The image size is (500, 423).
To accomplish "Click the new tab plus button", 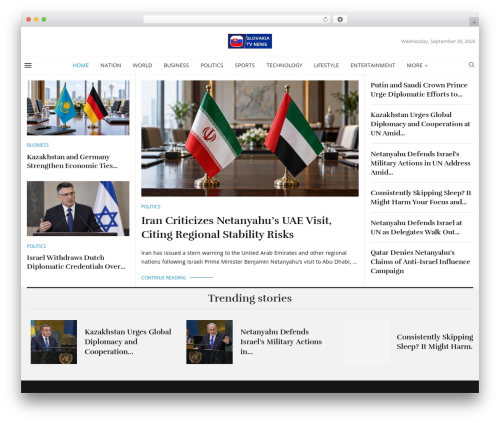I will click(x=474, y=22).
